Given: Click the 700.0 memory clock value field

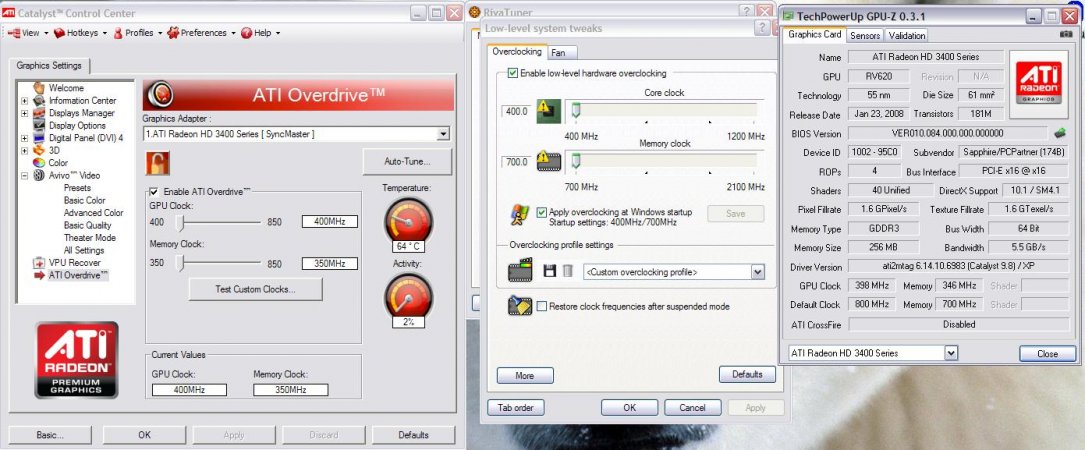Looking at the screenshot, I should 517,162.
